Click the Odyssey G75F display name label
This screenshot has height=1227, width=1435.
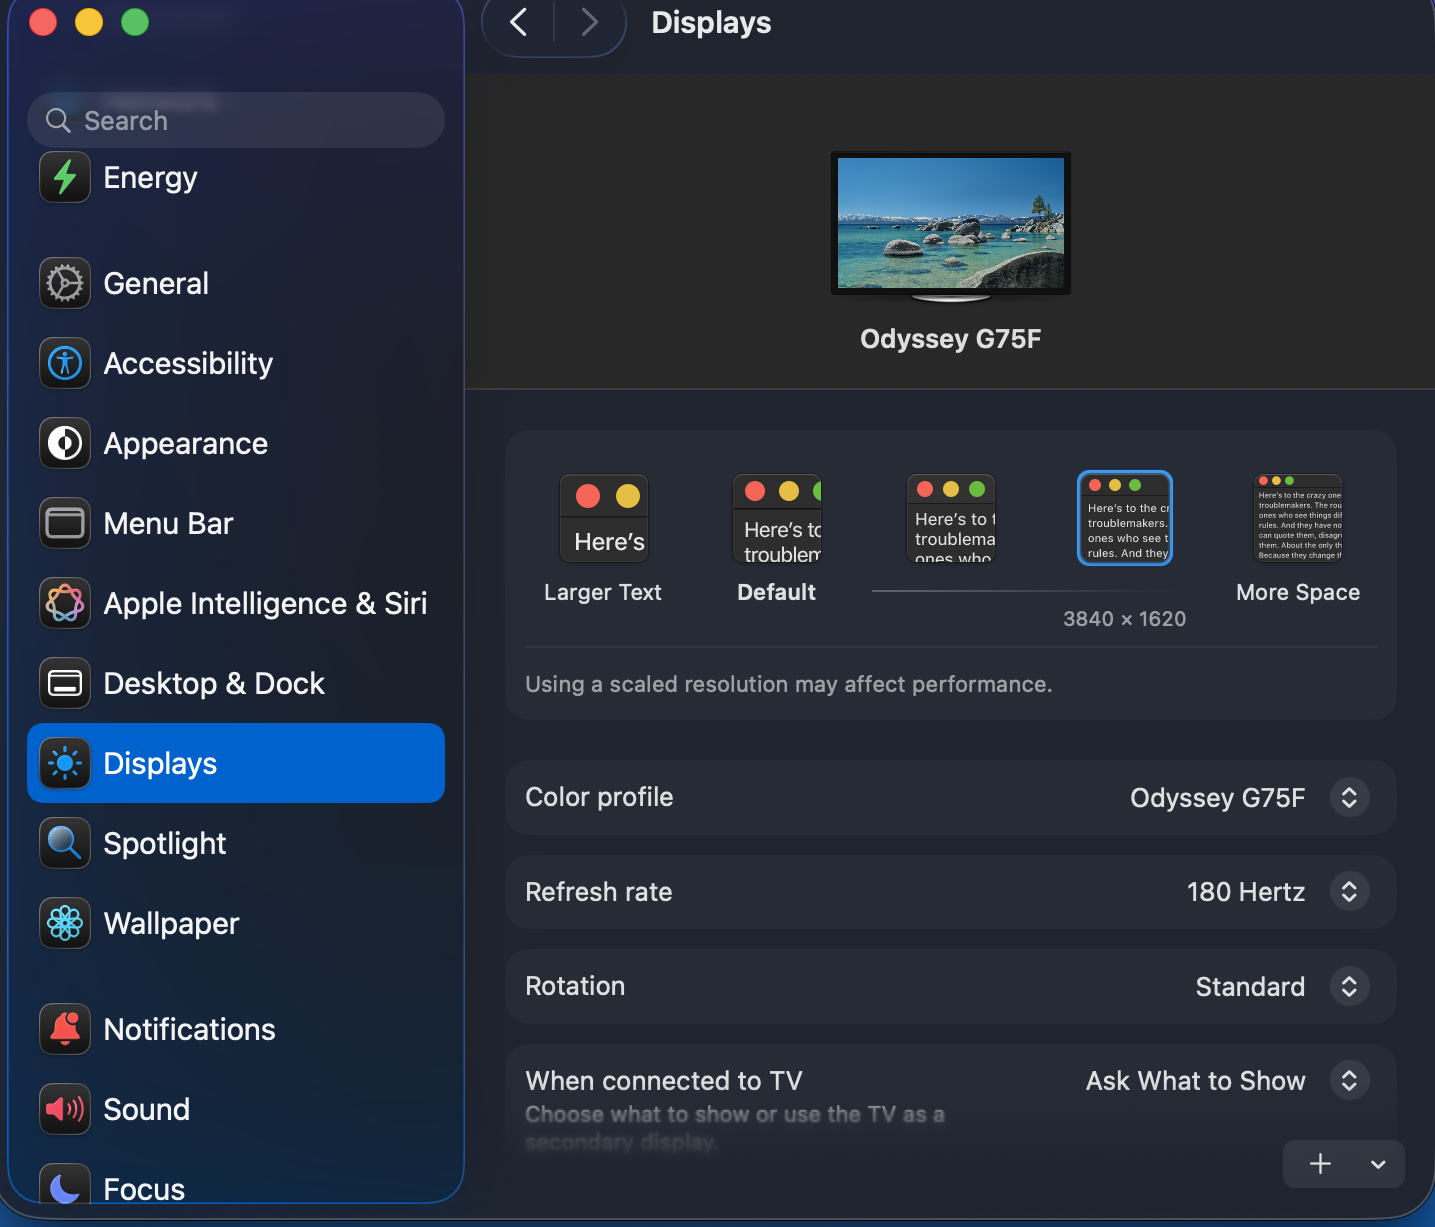[951, 339]
